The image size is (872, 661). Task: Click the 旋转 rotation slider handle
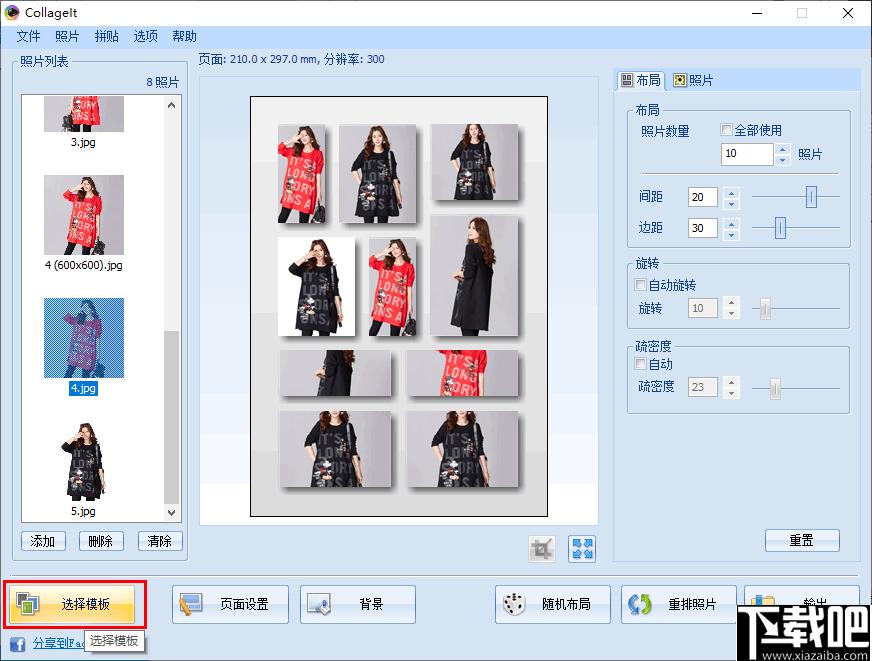(765, 309)
